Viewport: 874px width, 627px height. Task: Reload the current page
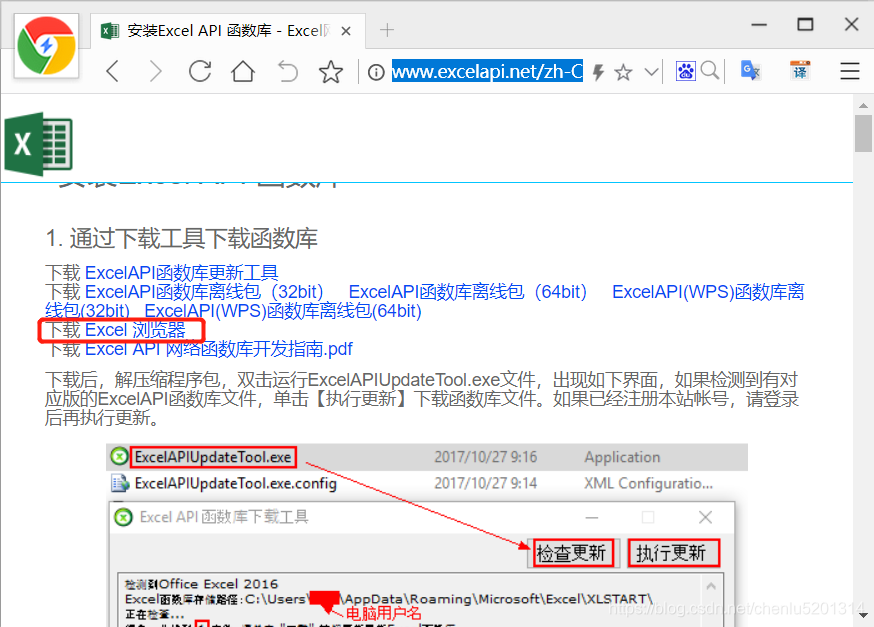coord(200,71)
